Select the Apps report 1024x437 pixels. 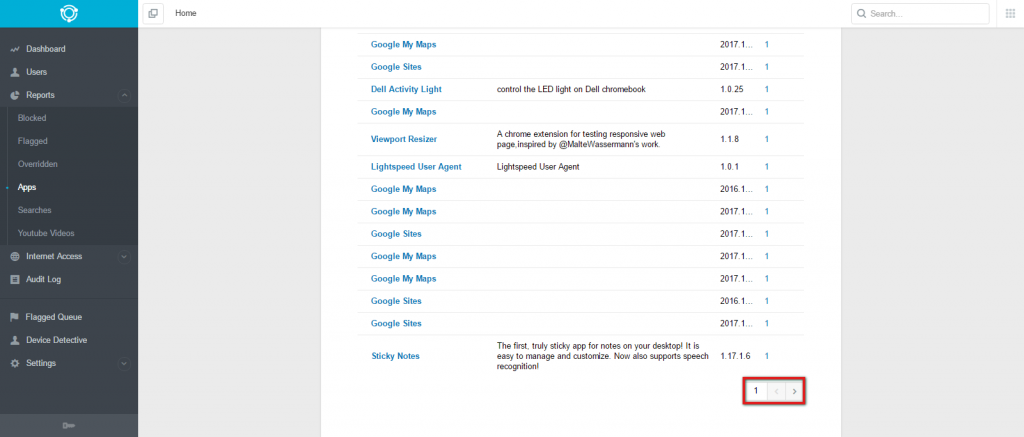pyautogui.click(x=27, y=187)
